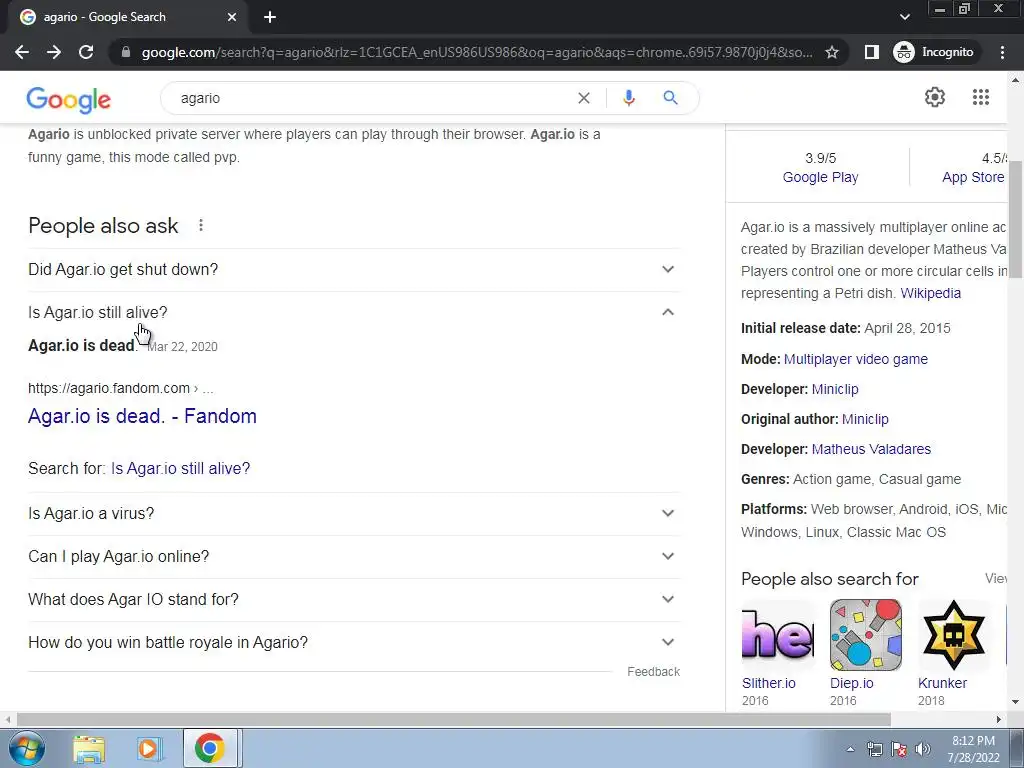Viewport: 1024px width, 768px height.
Task: View site info via the lock icon
Action: click(126, 52)
